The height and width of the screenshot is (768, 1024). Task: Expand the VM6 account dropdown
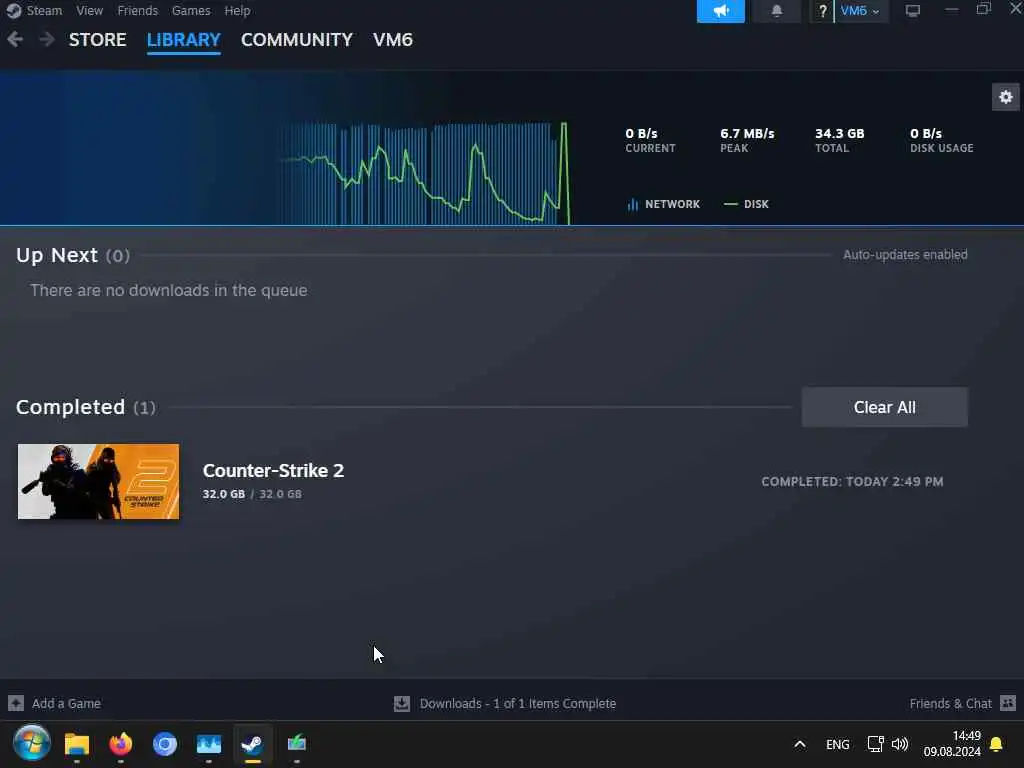[861, 11]
